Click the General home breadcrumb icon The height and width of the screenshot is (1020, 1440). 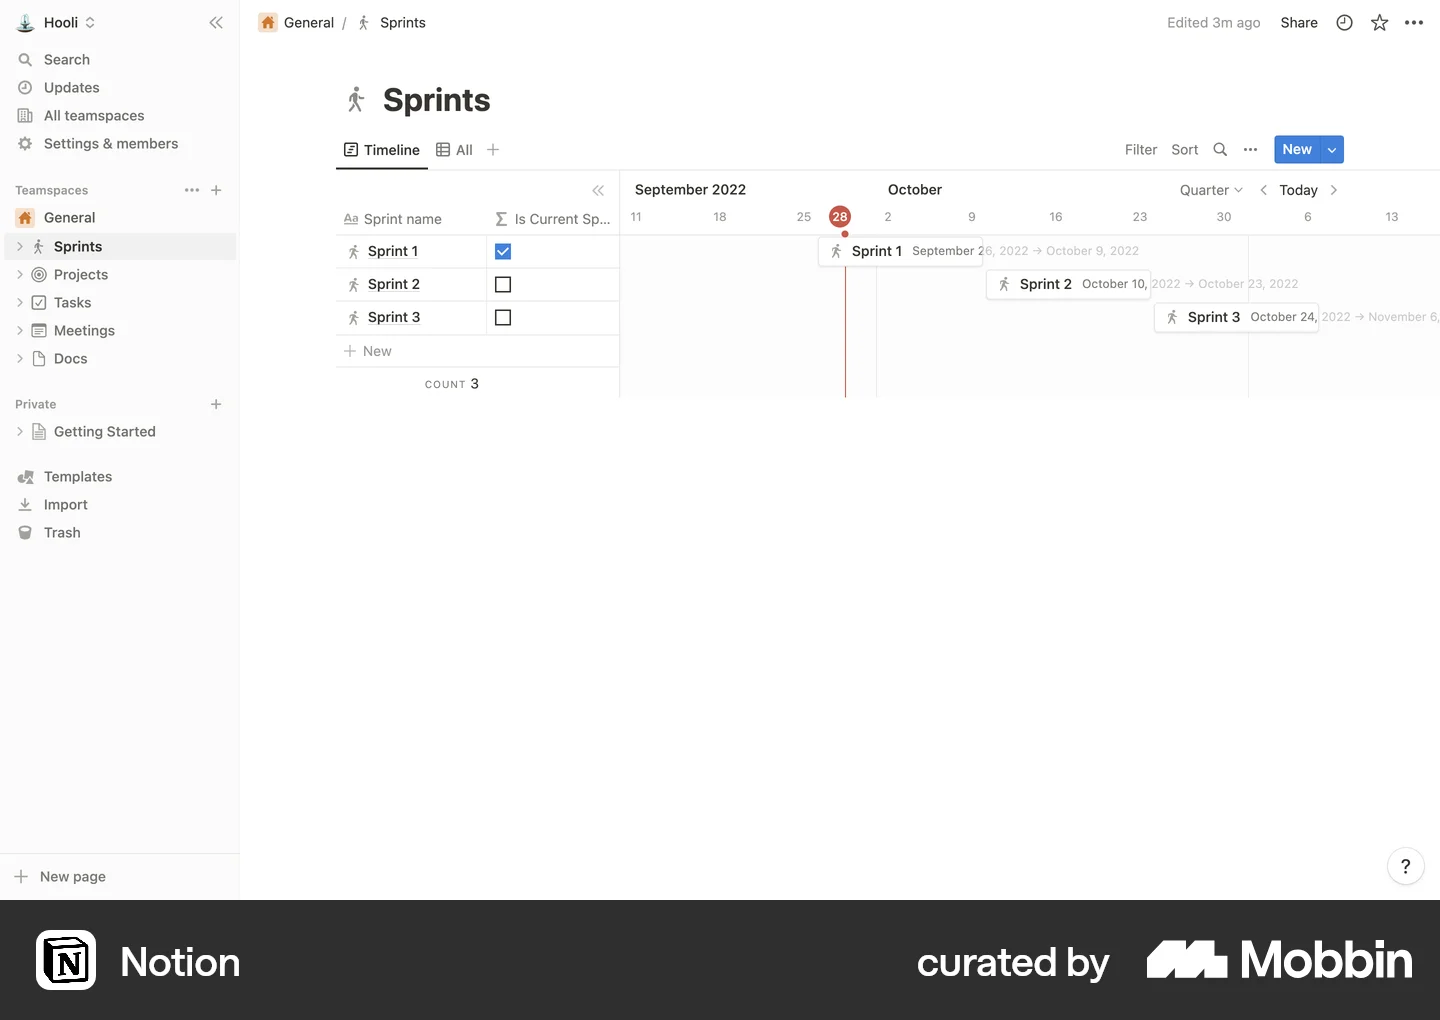pos(268,22)
